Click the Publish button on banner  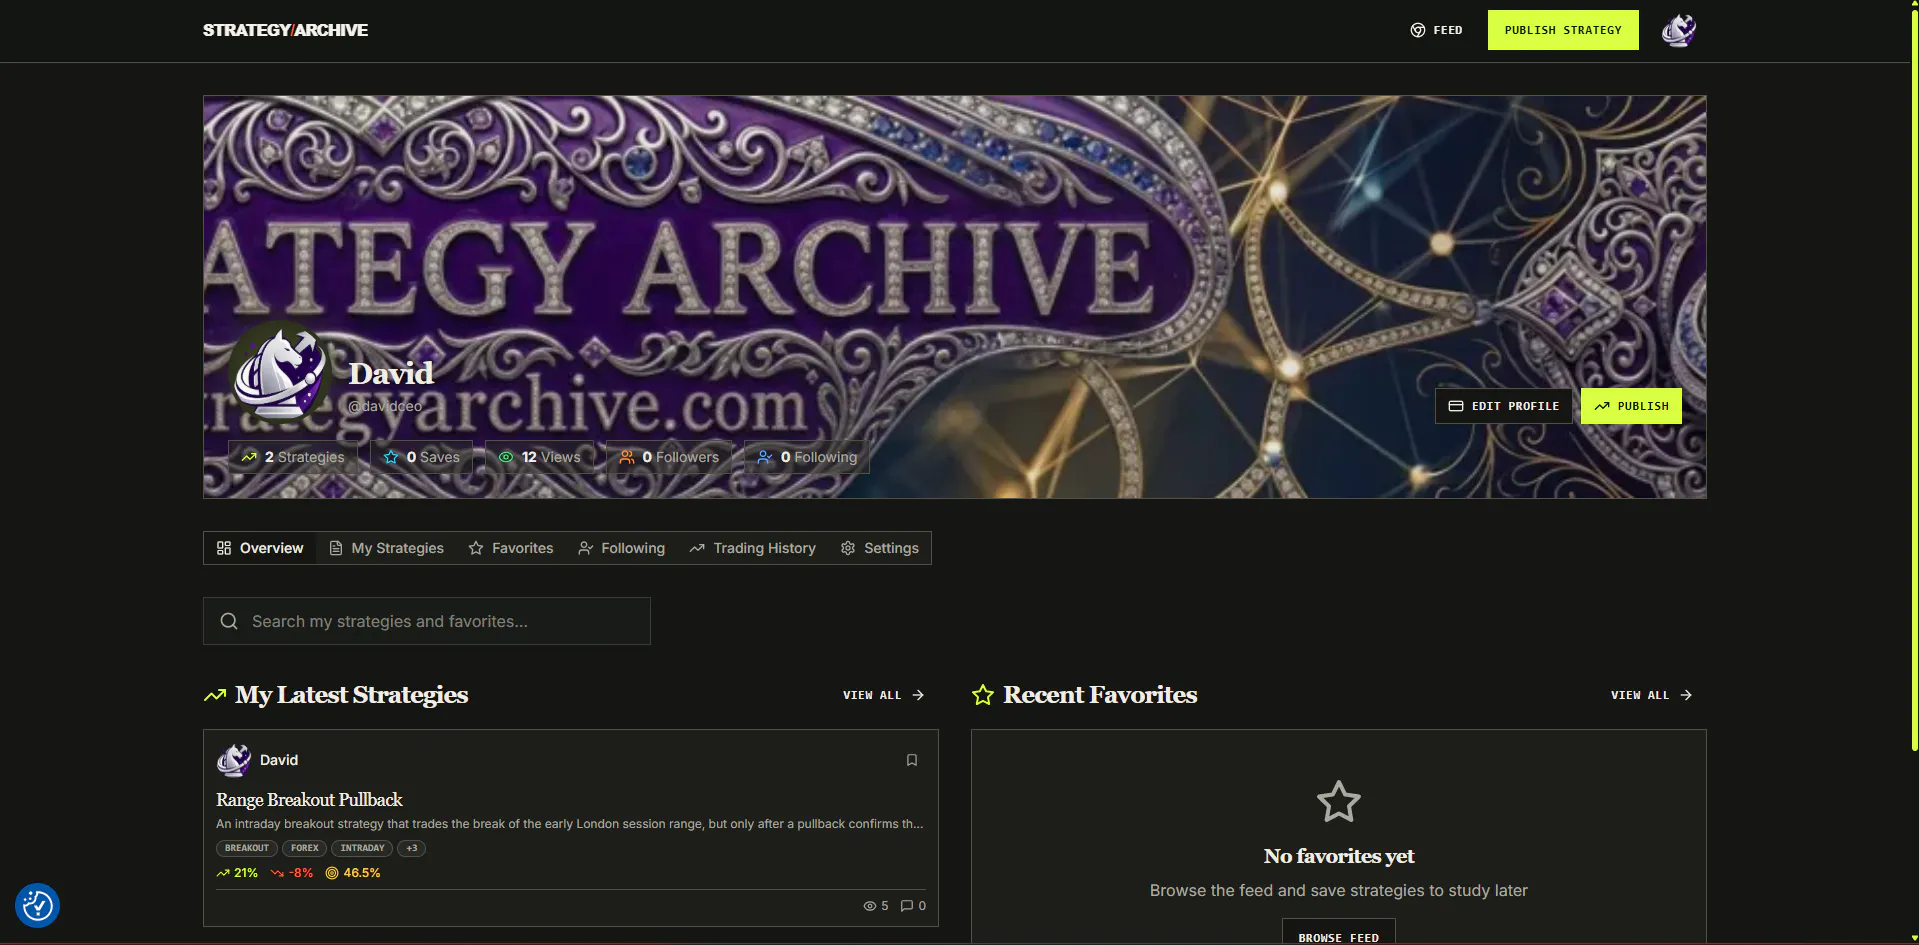pyautogui.click(x=1631, y=406)
